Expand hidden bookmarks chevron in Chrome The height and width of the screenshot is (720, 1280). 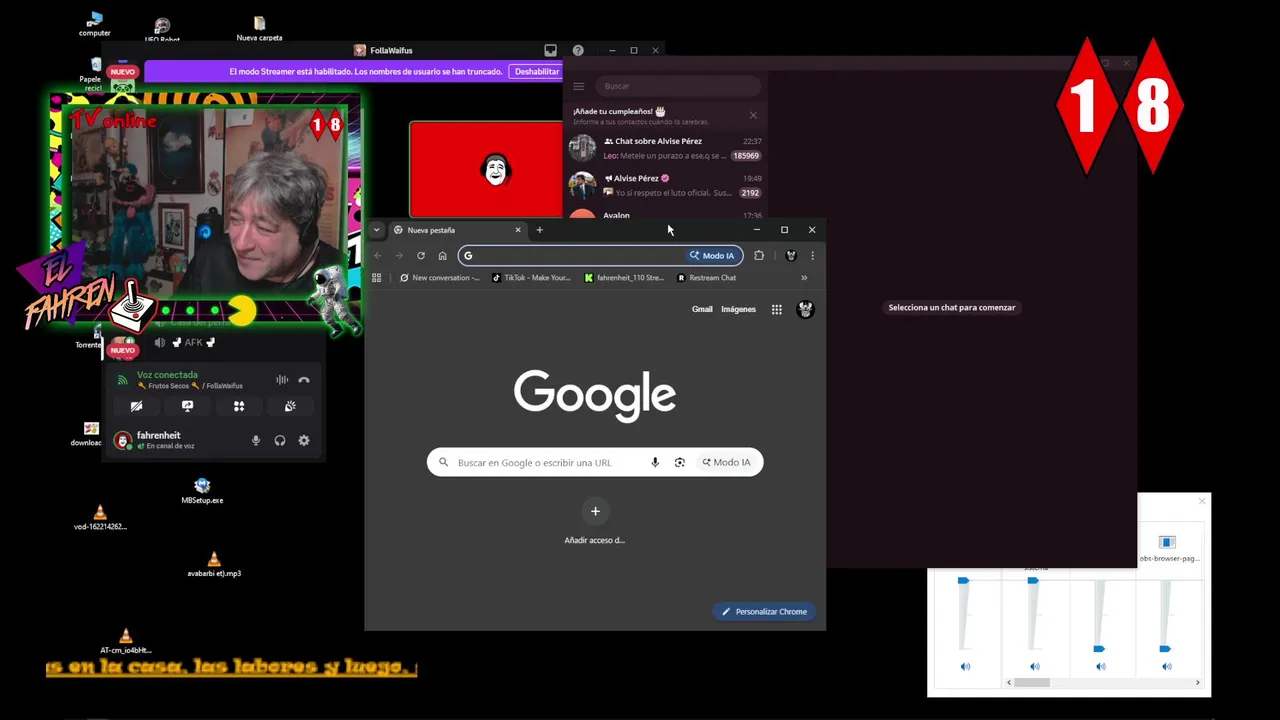coord(804,277)
